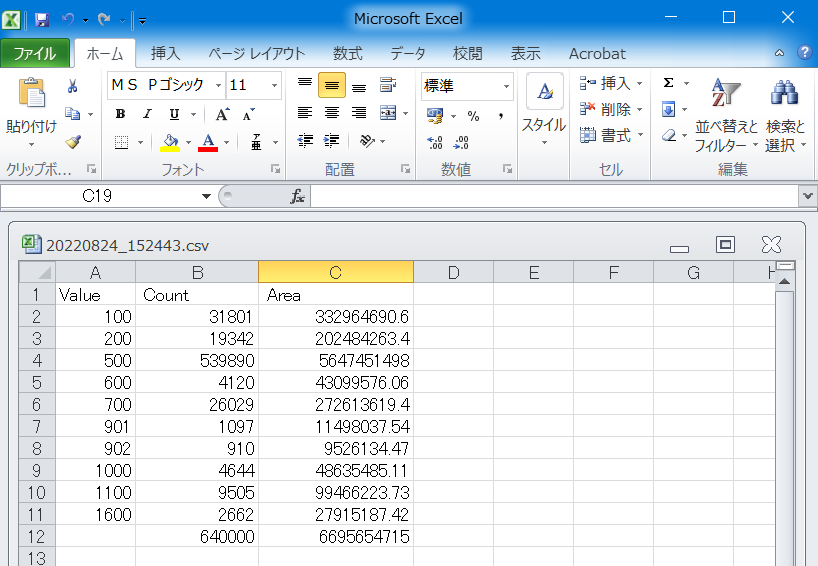818x566 pixels.
Task: Click the Cut scissors icon
Action: coord(72,87)
